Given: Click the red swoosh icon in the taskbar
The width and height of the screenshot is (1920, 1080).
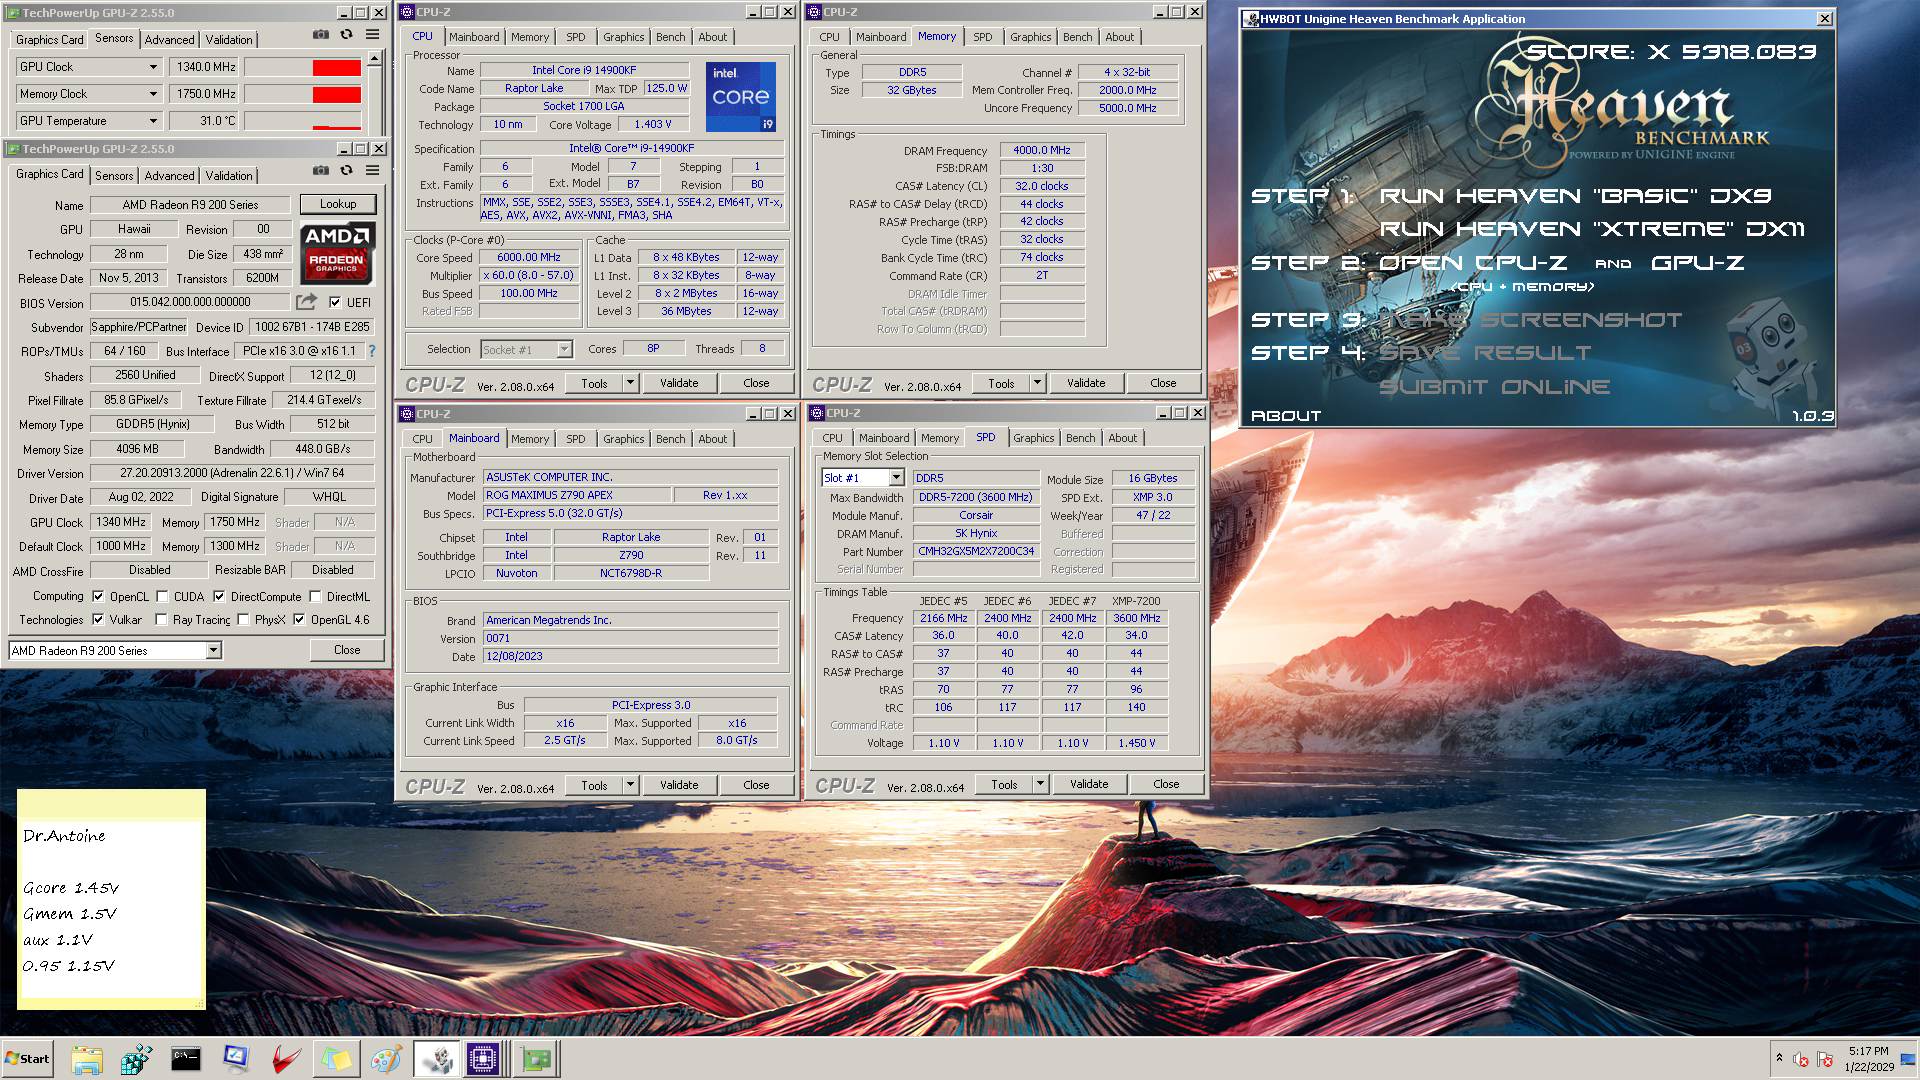Looking at the screenshot, I should [x=286, y=1059].
